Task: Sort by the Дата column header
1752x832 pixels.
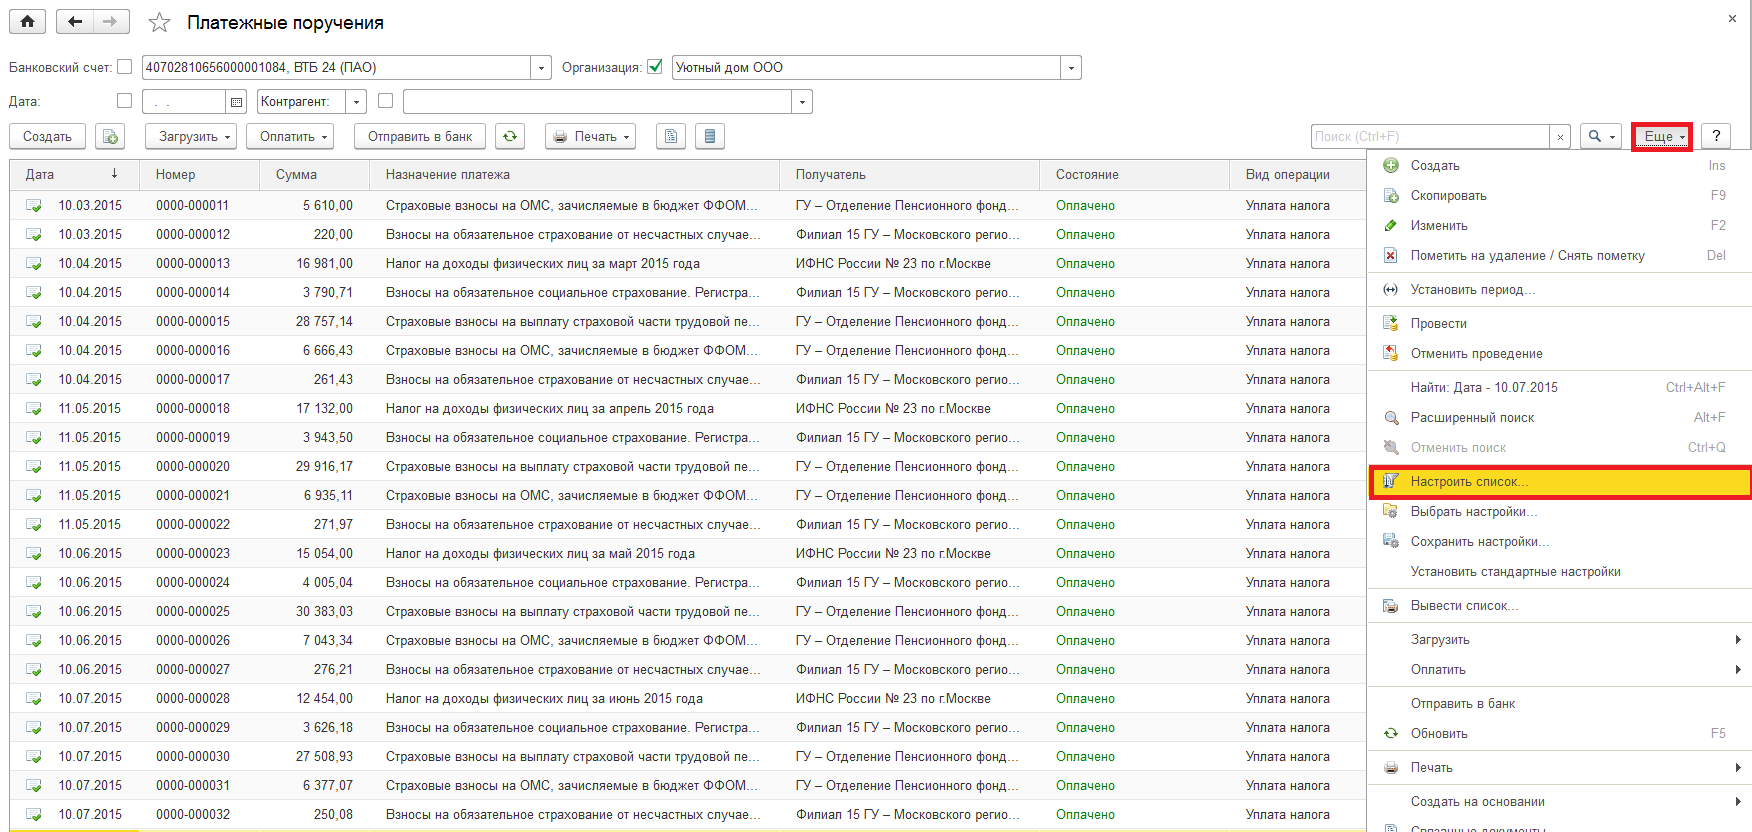Action: click(74, 174)
